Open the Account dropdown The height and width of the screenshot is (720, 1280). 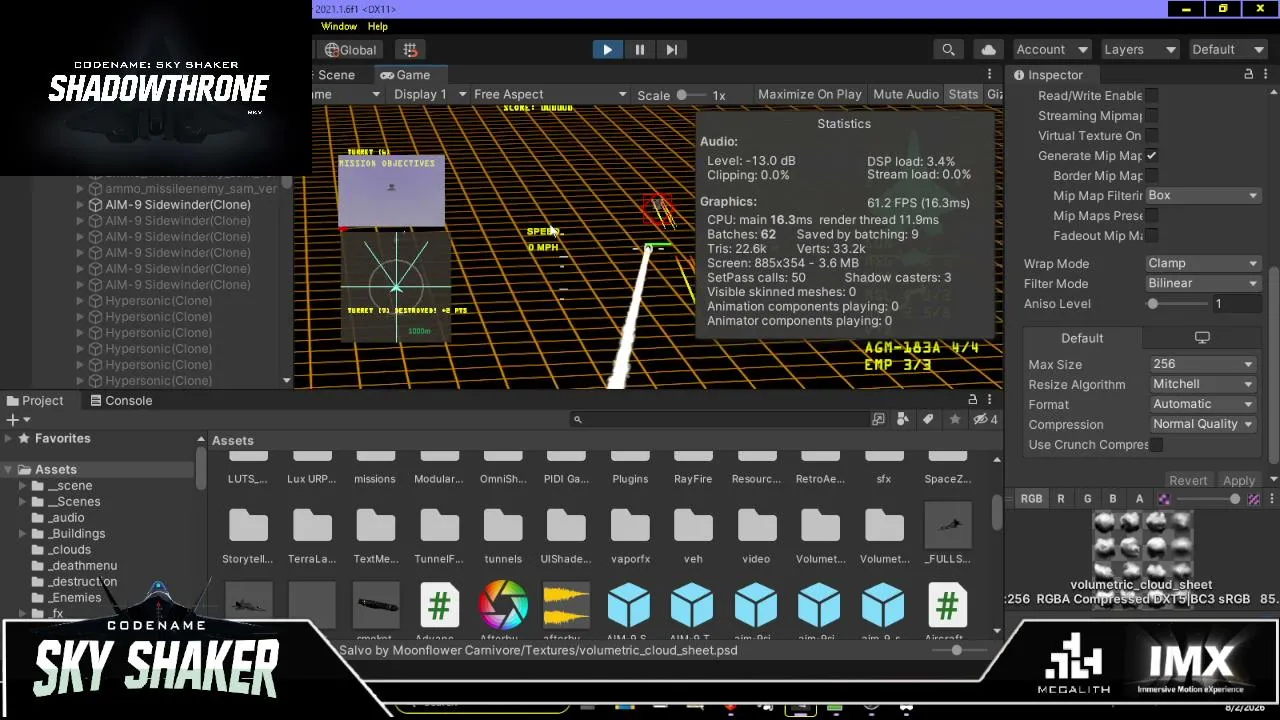(1050, 49)
